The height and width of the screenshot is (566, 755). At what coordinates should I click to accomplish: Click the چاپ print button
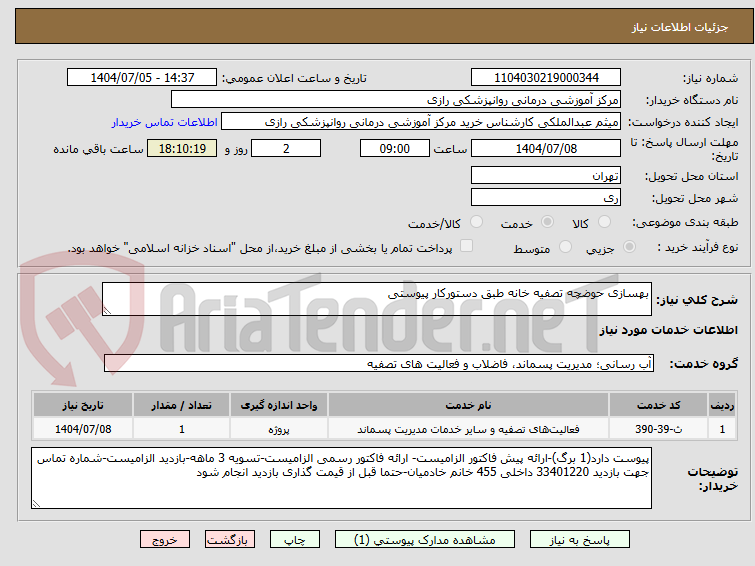295,540
